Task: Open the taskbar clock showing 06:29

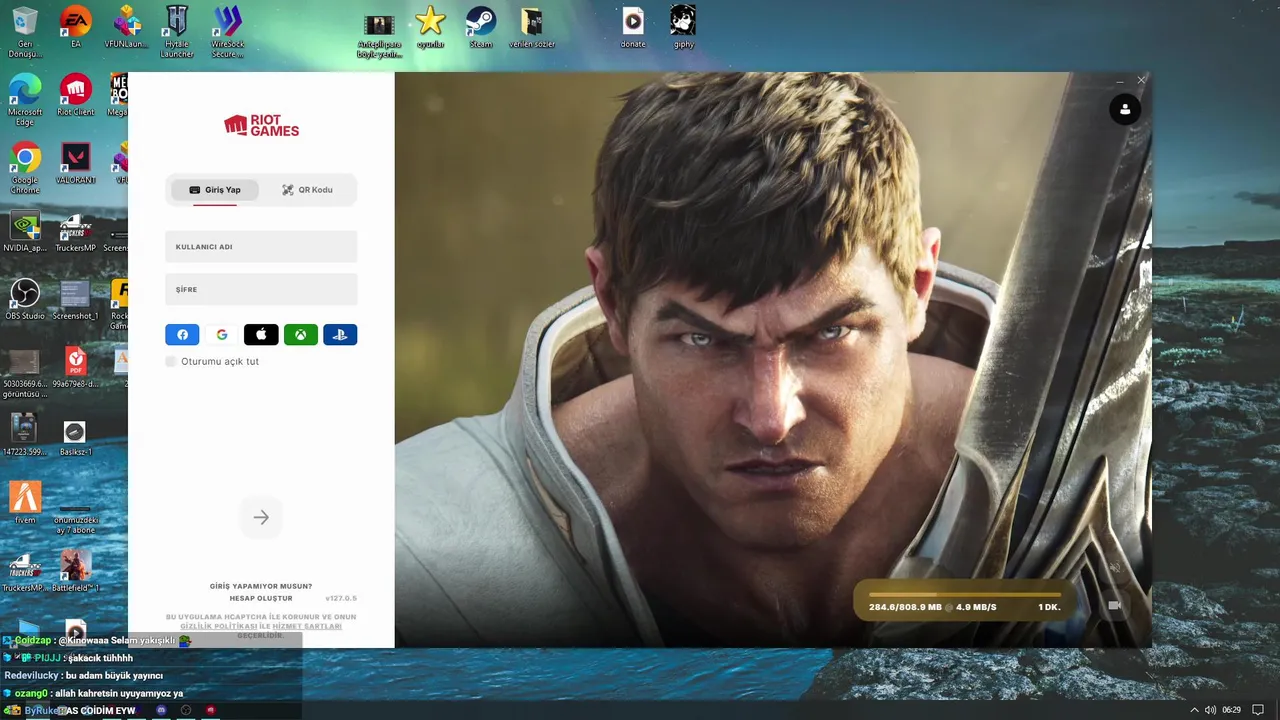Action: 1231,710
